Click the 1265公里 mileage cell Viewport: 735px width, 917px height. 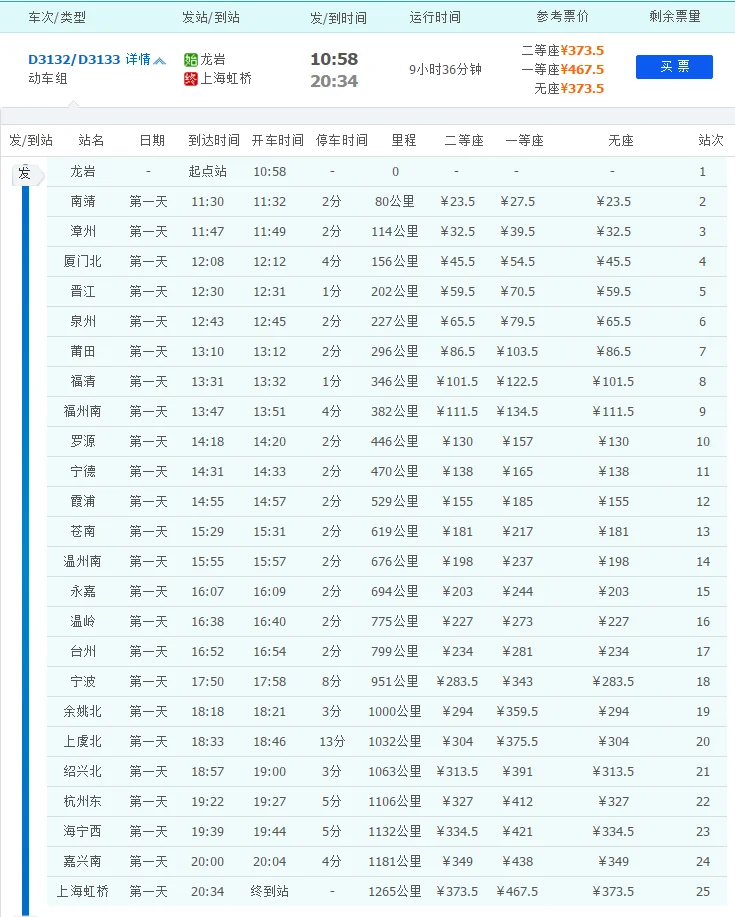coord(395,891)
